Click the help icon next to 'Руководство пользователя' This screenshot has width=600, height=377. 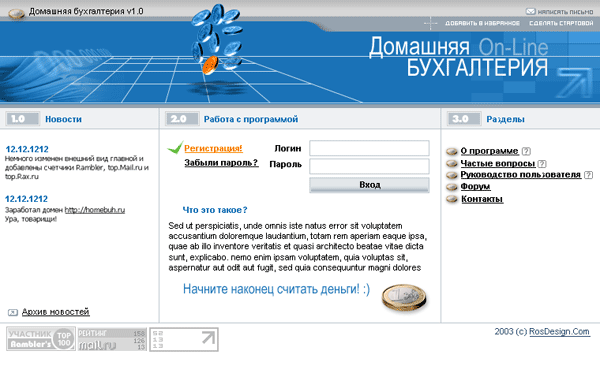point(589,175)
